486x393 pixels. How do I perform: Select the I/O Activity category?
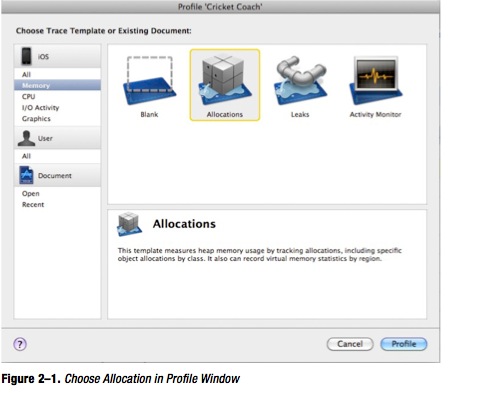click(57, 107)
